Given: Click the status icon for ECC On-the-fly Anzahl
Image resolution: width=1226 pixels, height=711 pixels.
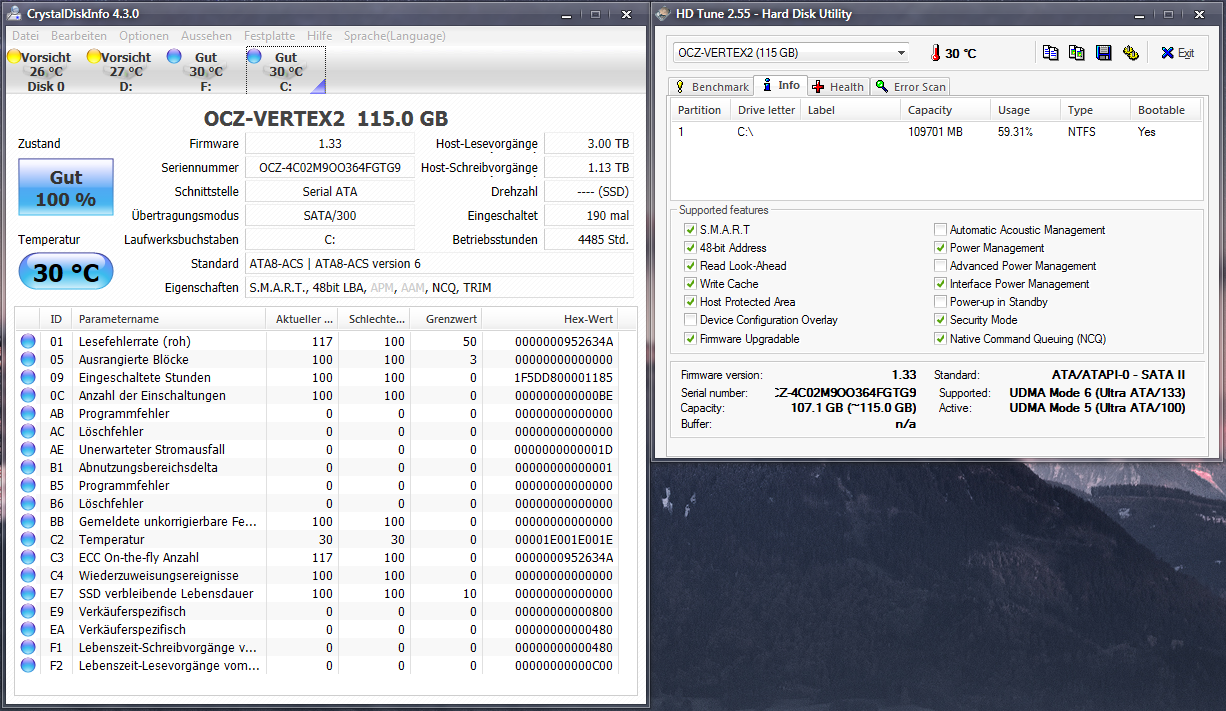Looking at the screenshot, I should [x=28, y=558].
